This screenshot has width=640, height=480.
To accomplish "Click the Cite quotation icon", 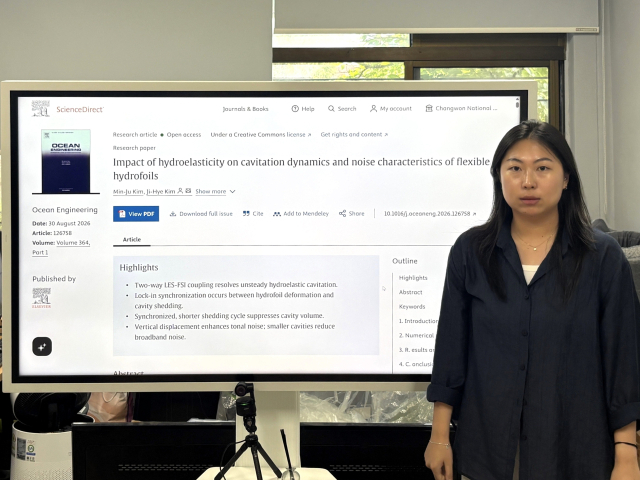I will tap(246, 213).
